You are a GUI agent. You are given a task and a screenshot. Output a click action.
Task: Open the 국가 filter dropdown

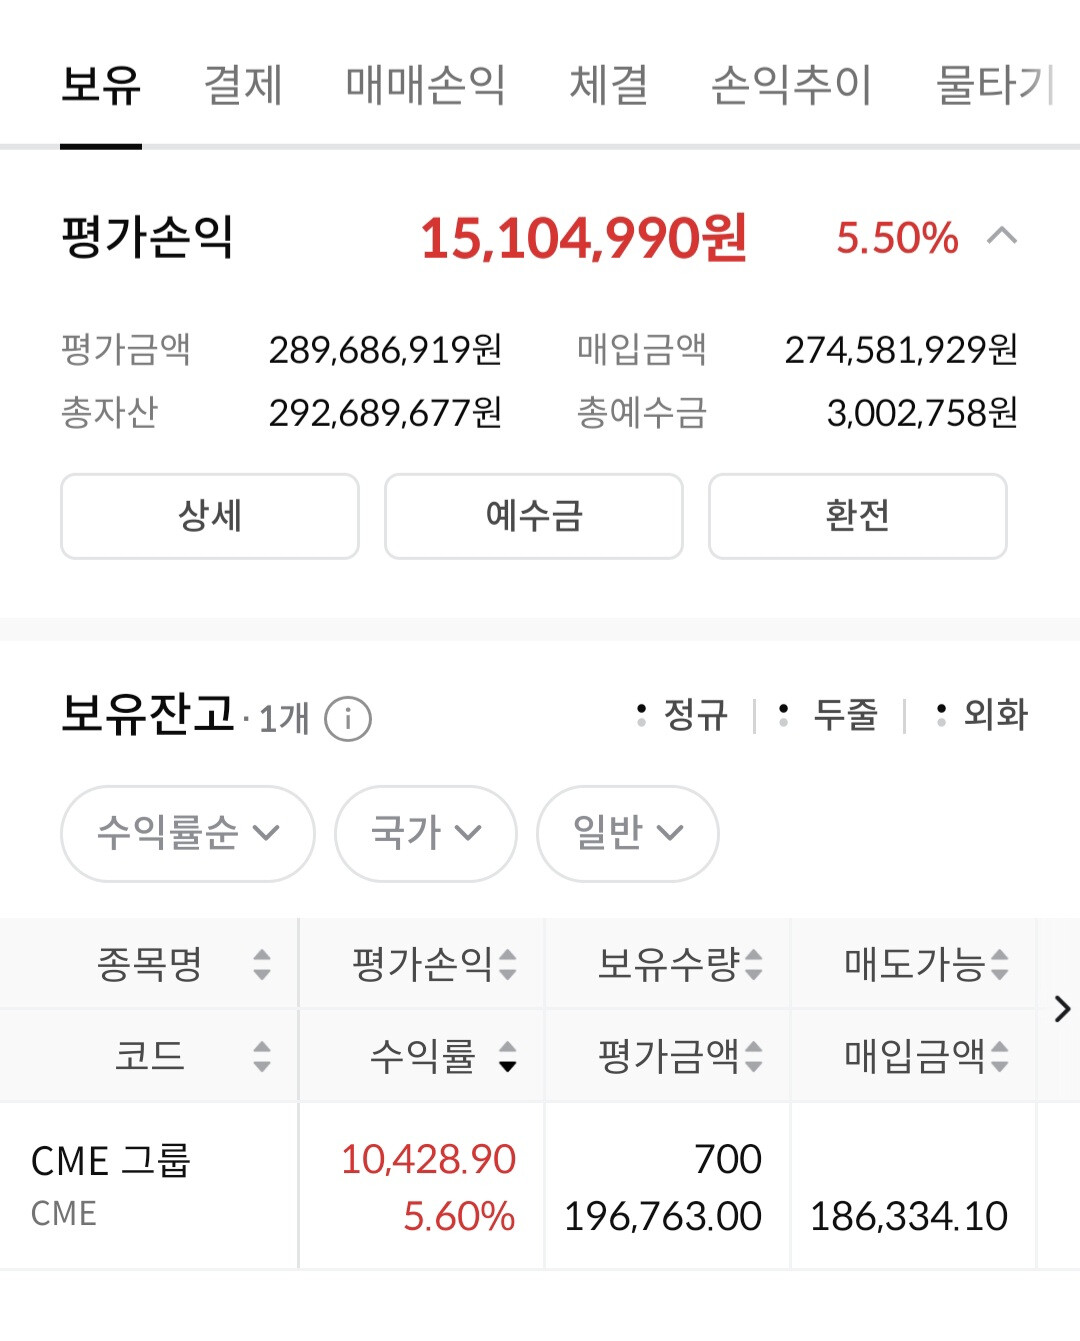coord(426,833)
